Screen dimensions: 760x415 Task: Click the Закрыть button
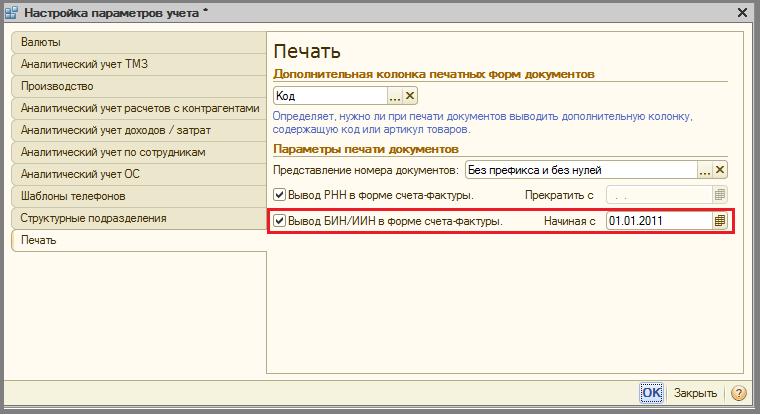pos(695,393)
